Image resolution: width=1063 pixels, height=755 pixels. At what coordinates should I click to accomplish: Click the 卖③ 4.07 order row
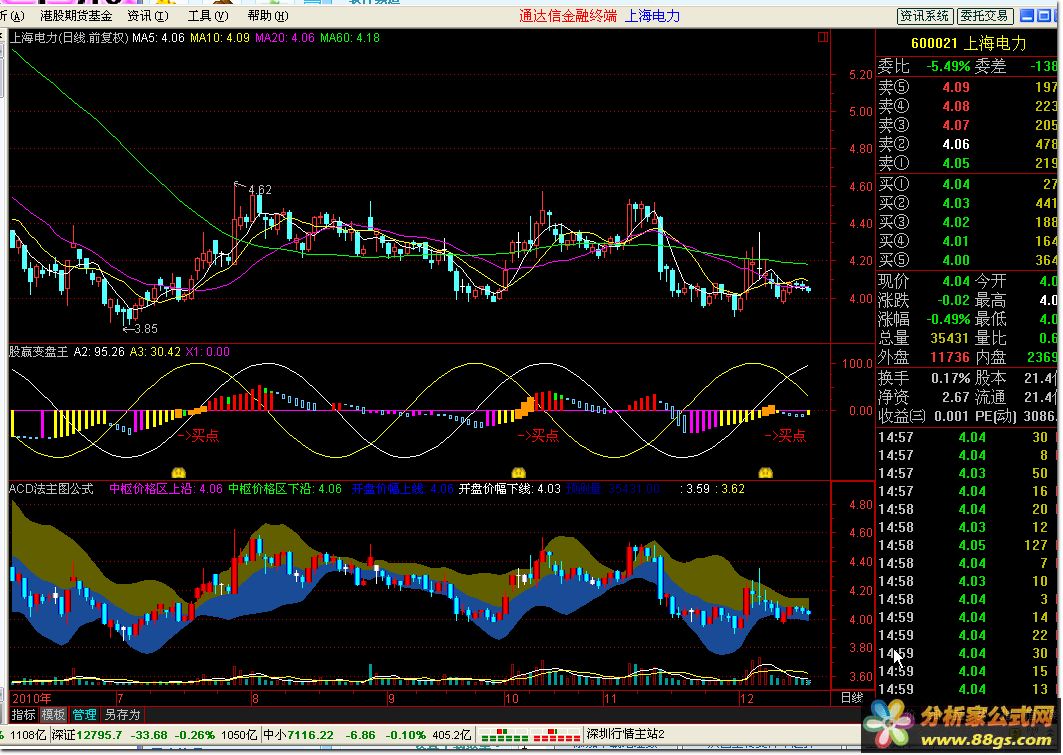tap(967, 125)
